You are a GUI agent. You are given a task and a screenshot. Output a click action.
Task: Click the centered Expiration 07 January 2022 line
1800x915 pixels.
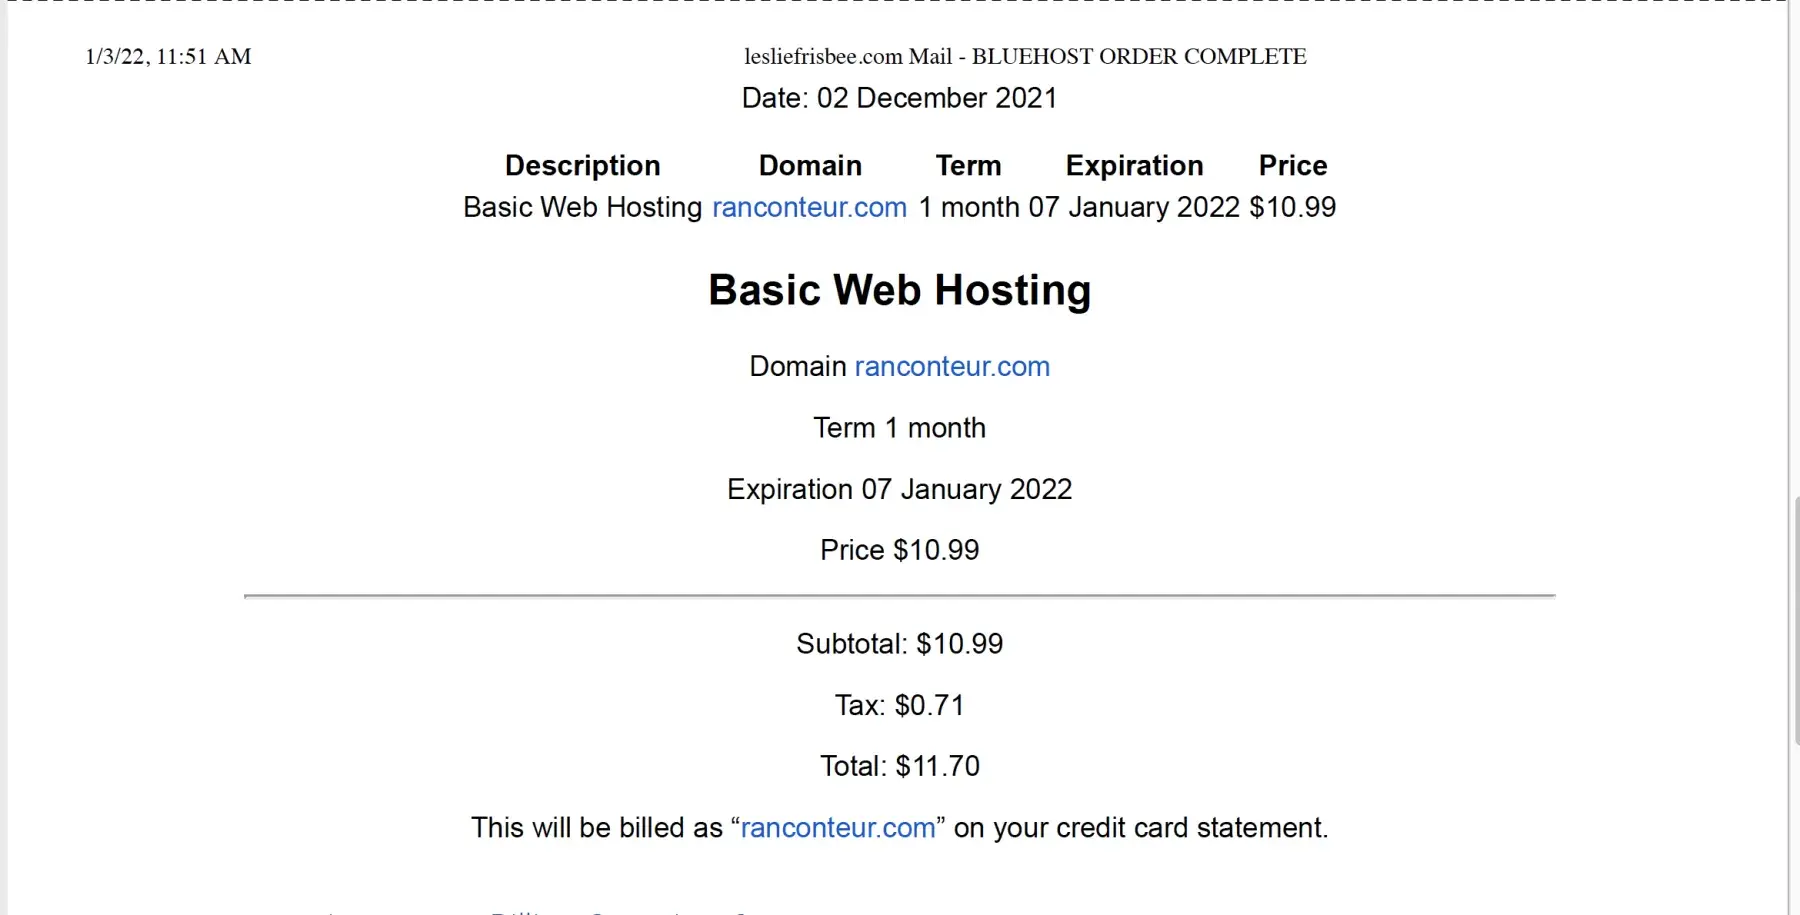point(899,489)
